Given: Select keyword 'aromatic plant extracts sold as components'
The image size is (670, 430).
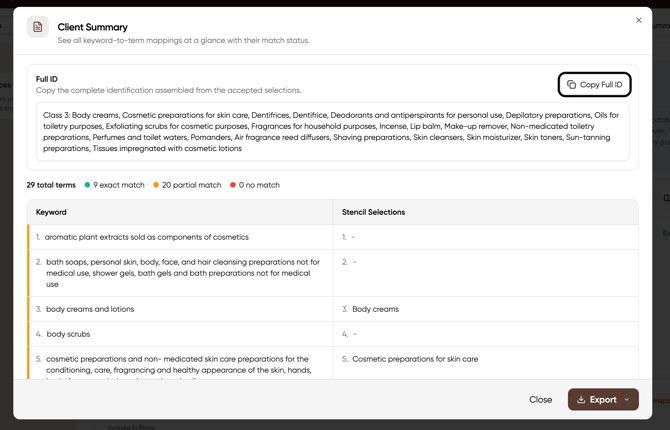Looking at the screenshot, I should (x=147, y=237).
